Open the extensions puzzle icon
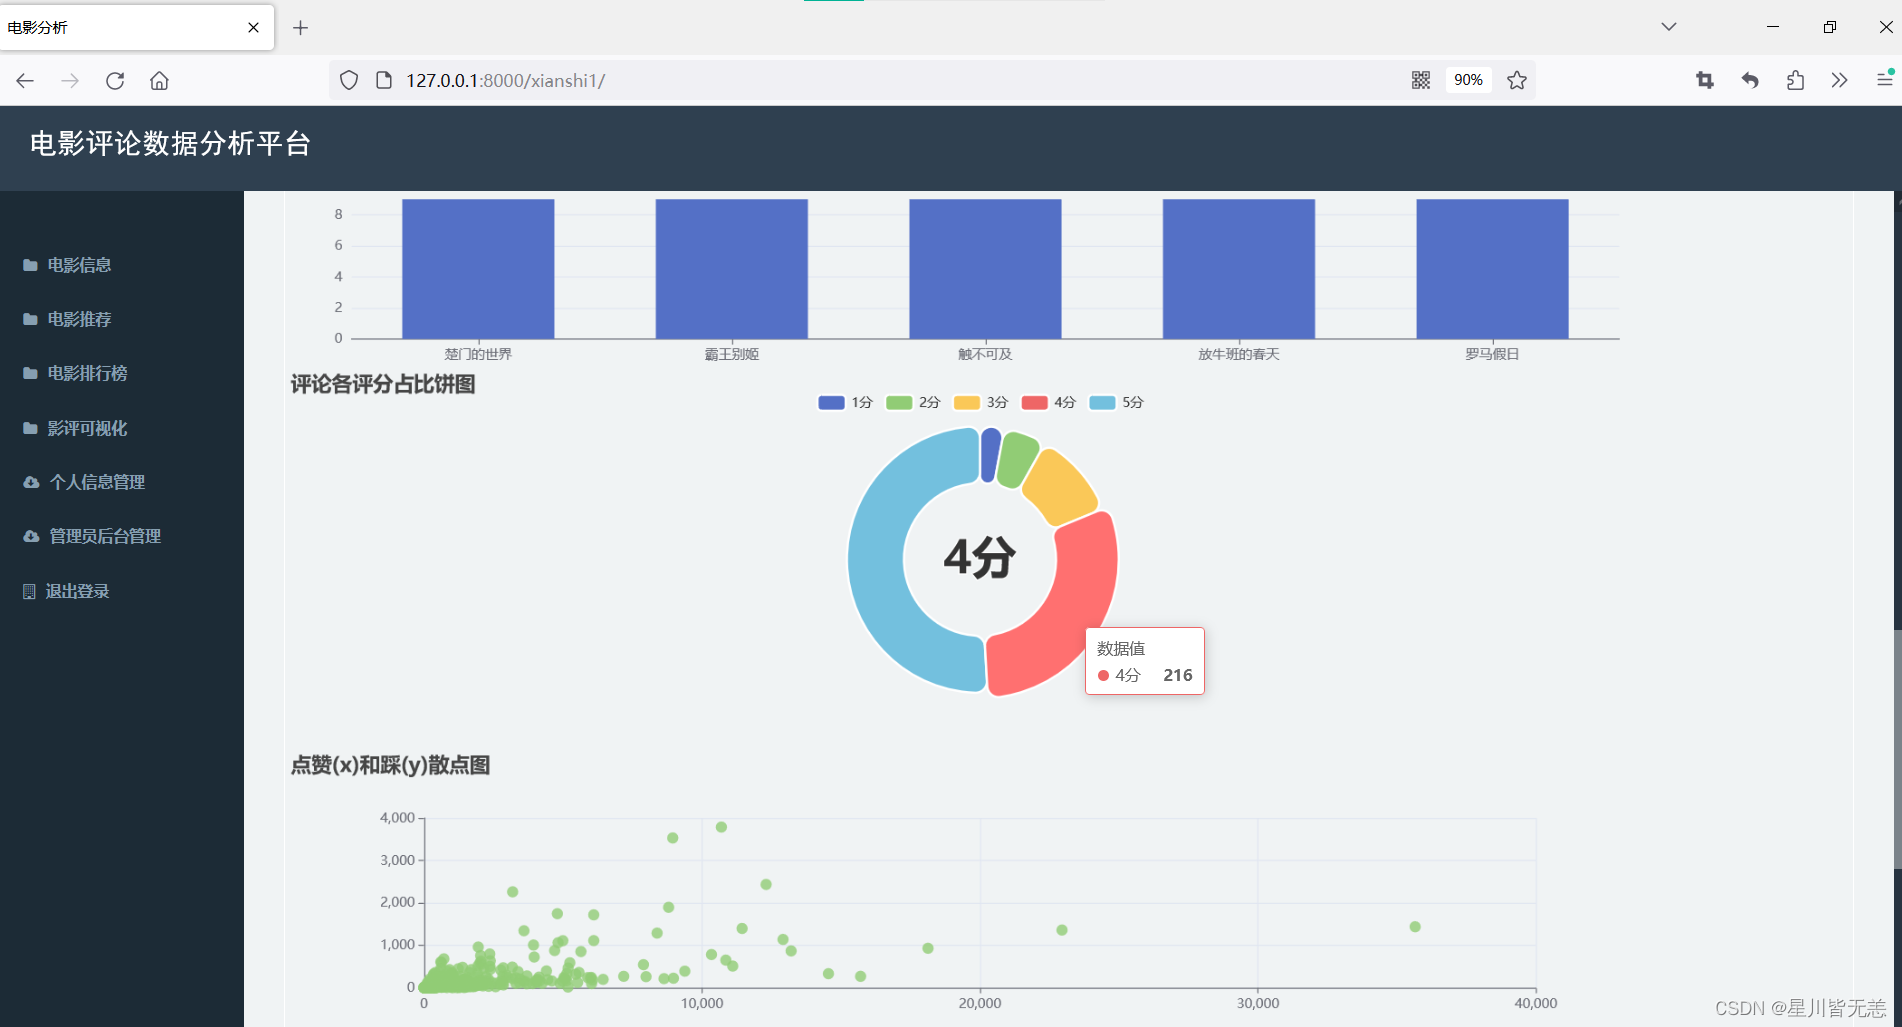The image size is (1902, 1027). pos(1795,81)
